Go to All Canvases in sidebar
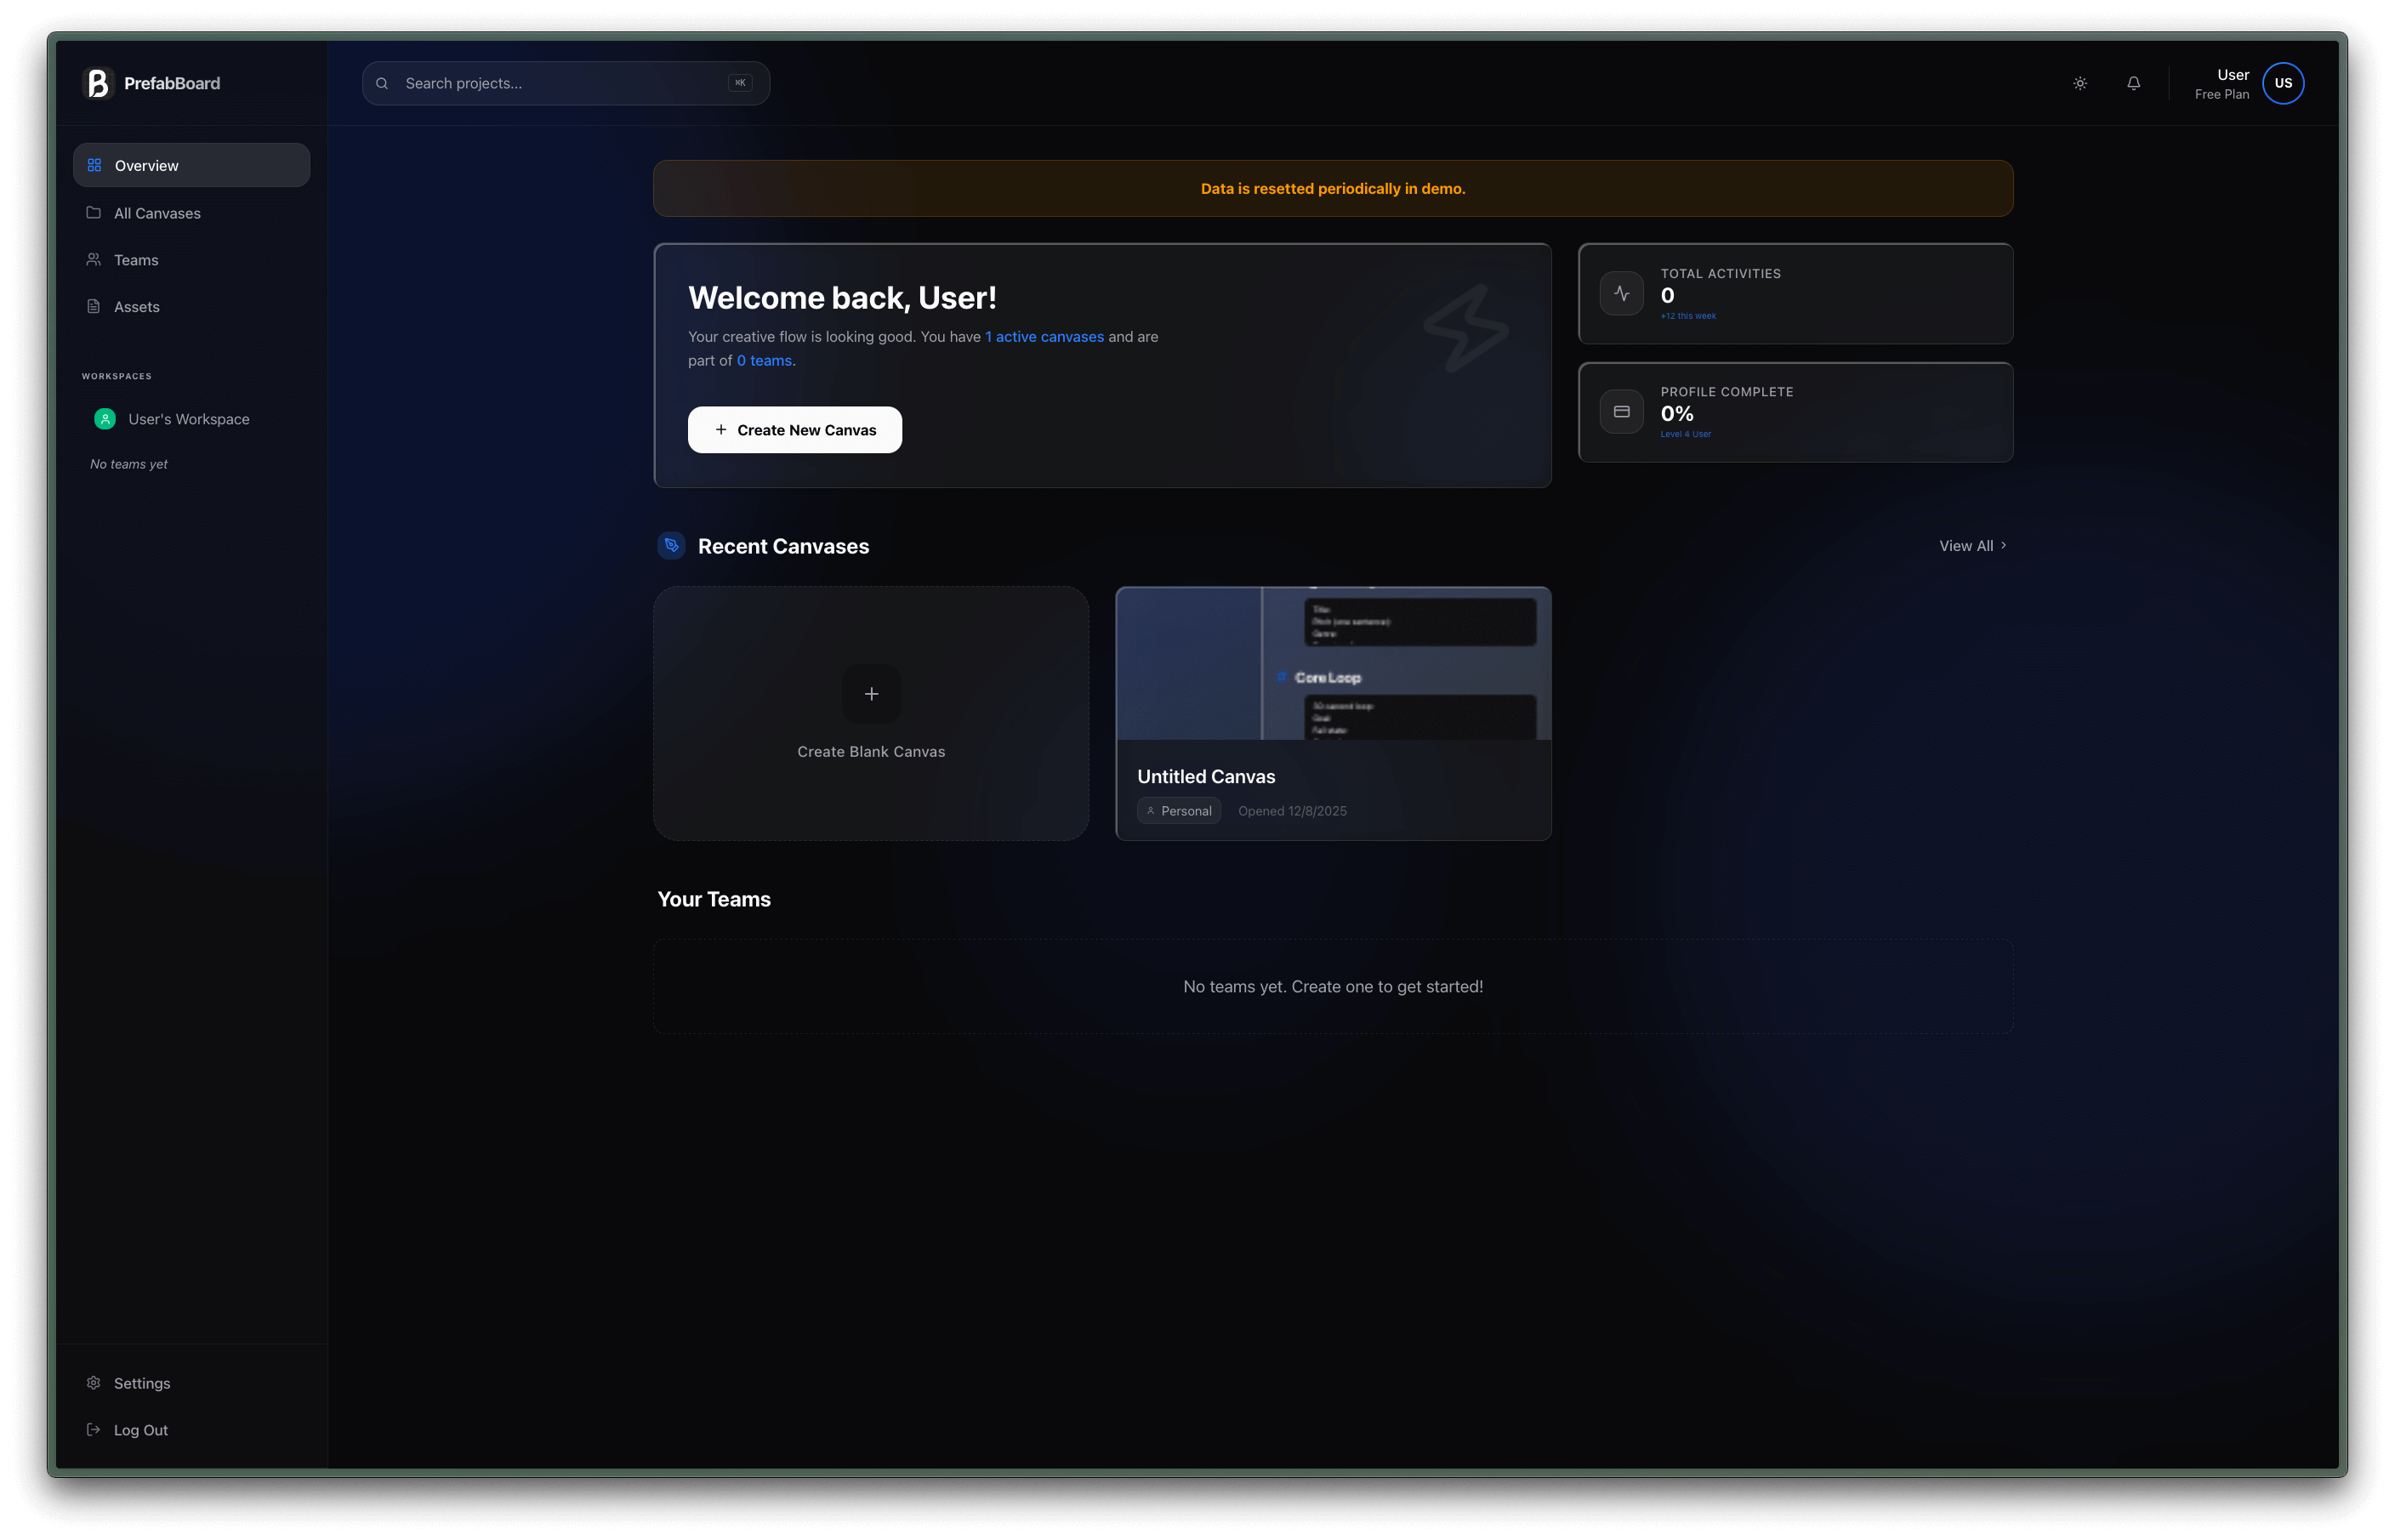The image size is (2395, 1540). point(157,213)
